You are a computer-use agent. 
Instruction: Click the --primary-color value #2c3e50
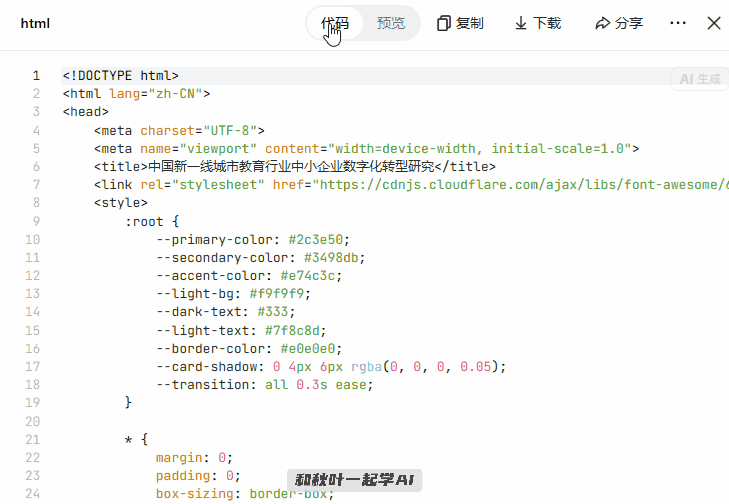(319, 239)
